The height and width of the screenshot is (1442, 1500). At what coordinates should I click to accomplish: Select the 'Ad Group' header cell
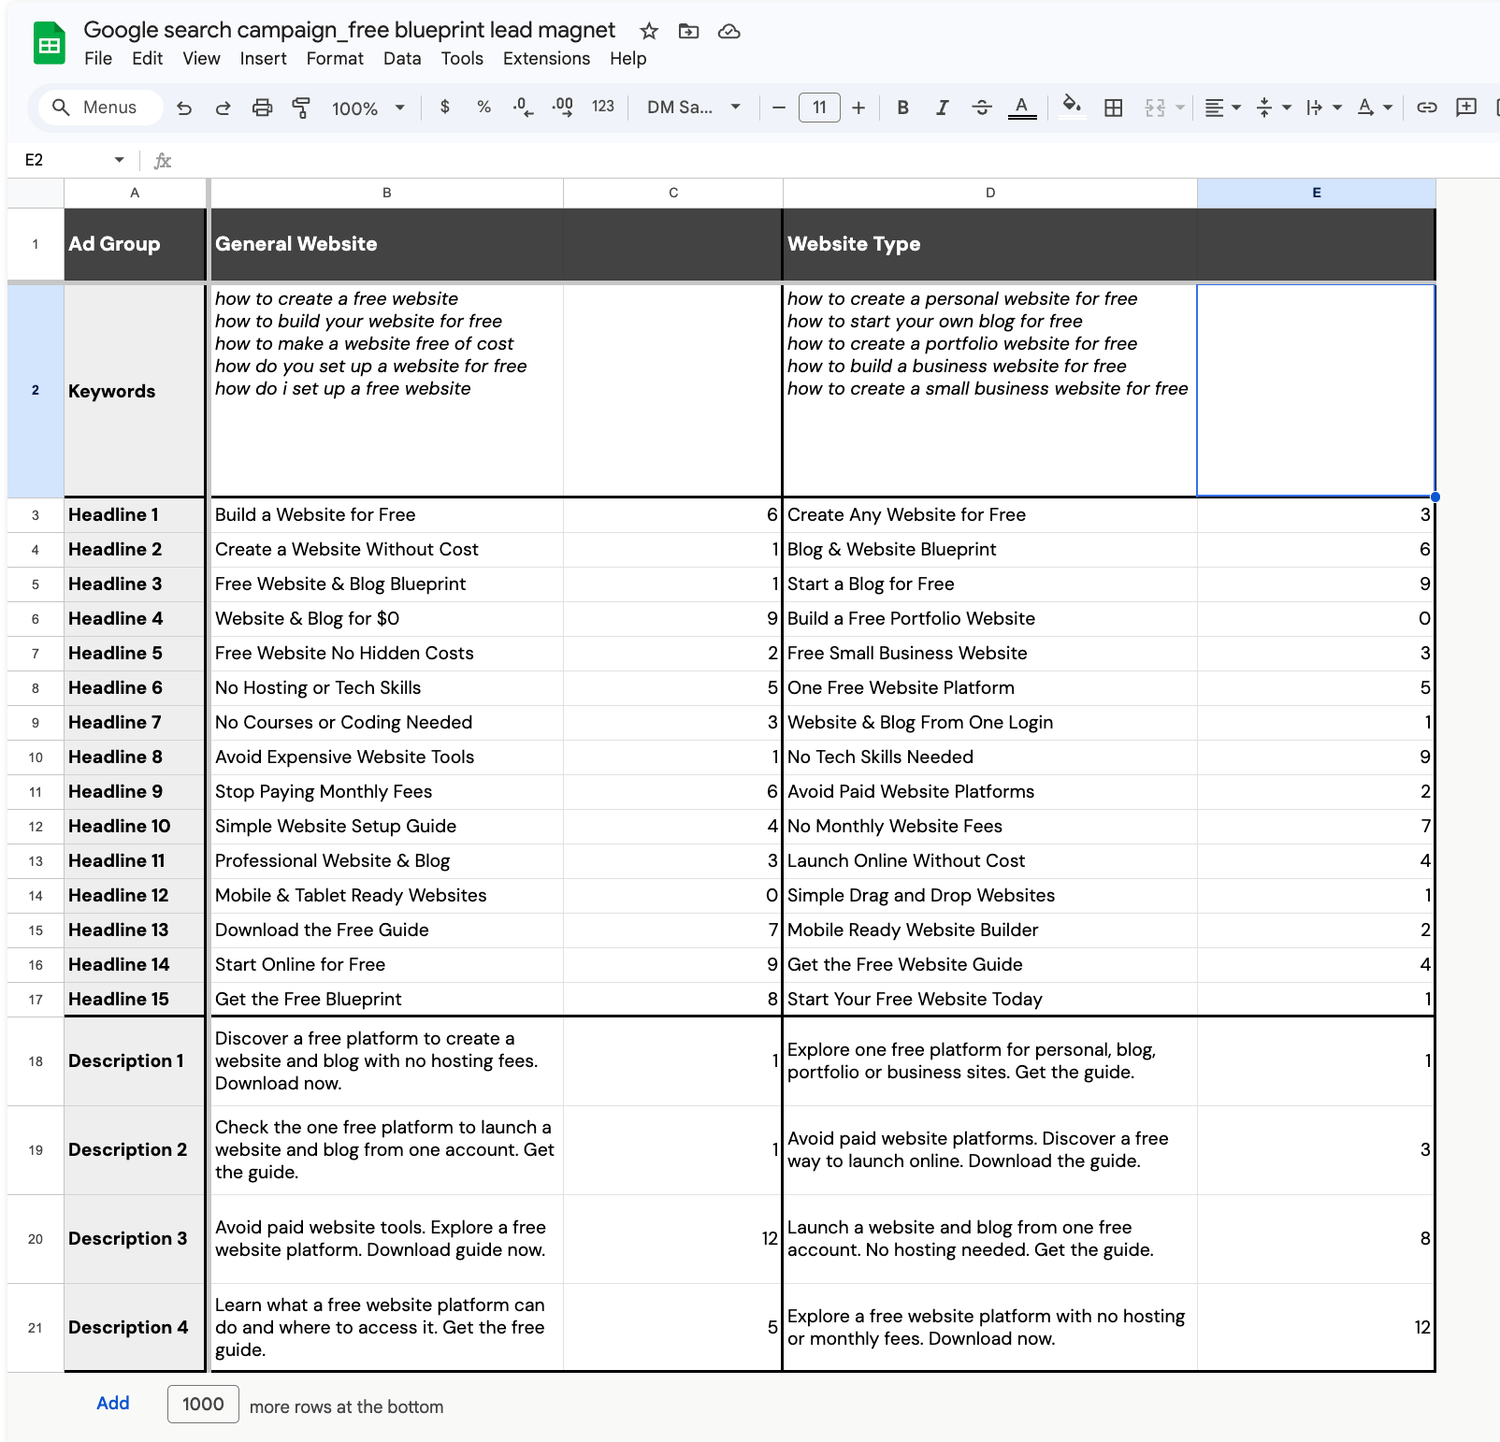click(135, 244)
